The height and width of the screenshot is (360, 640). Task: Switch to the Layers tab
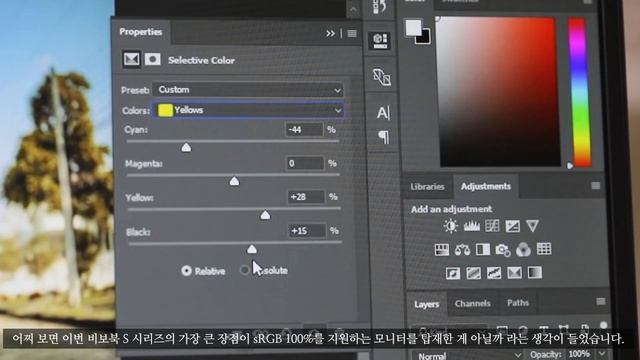[x=427, y=304]
